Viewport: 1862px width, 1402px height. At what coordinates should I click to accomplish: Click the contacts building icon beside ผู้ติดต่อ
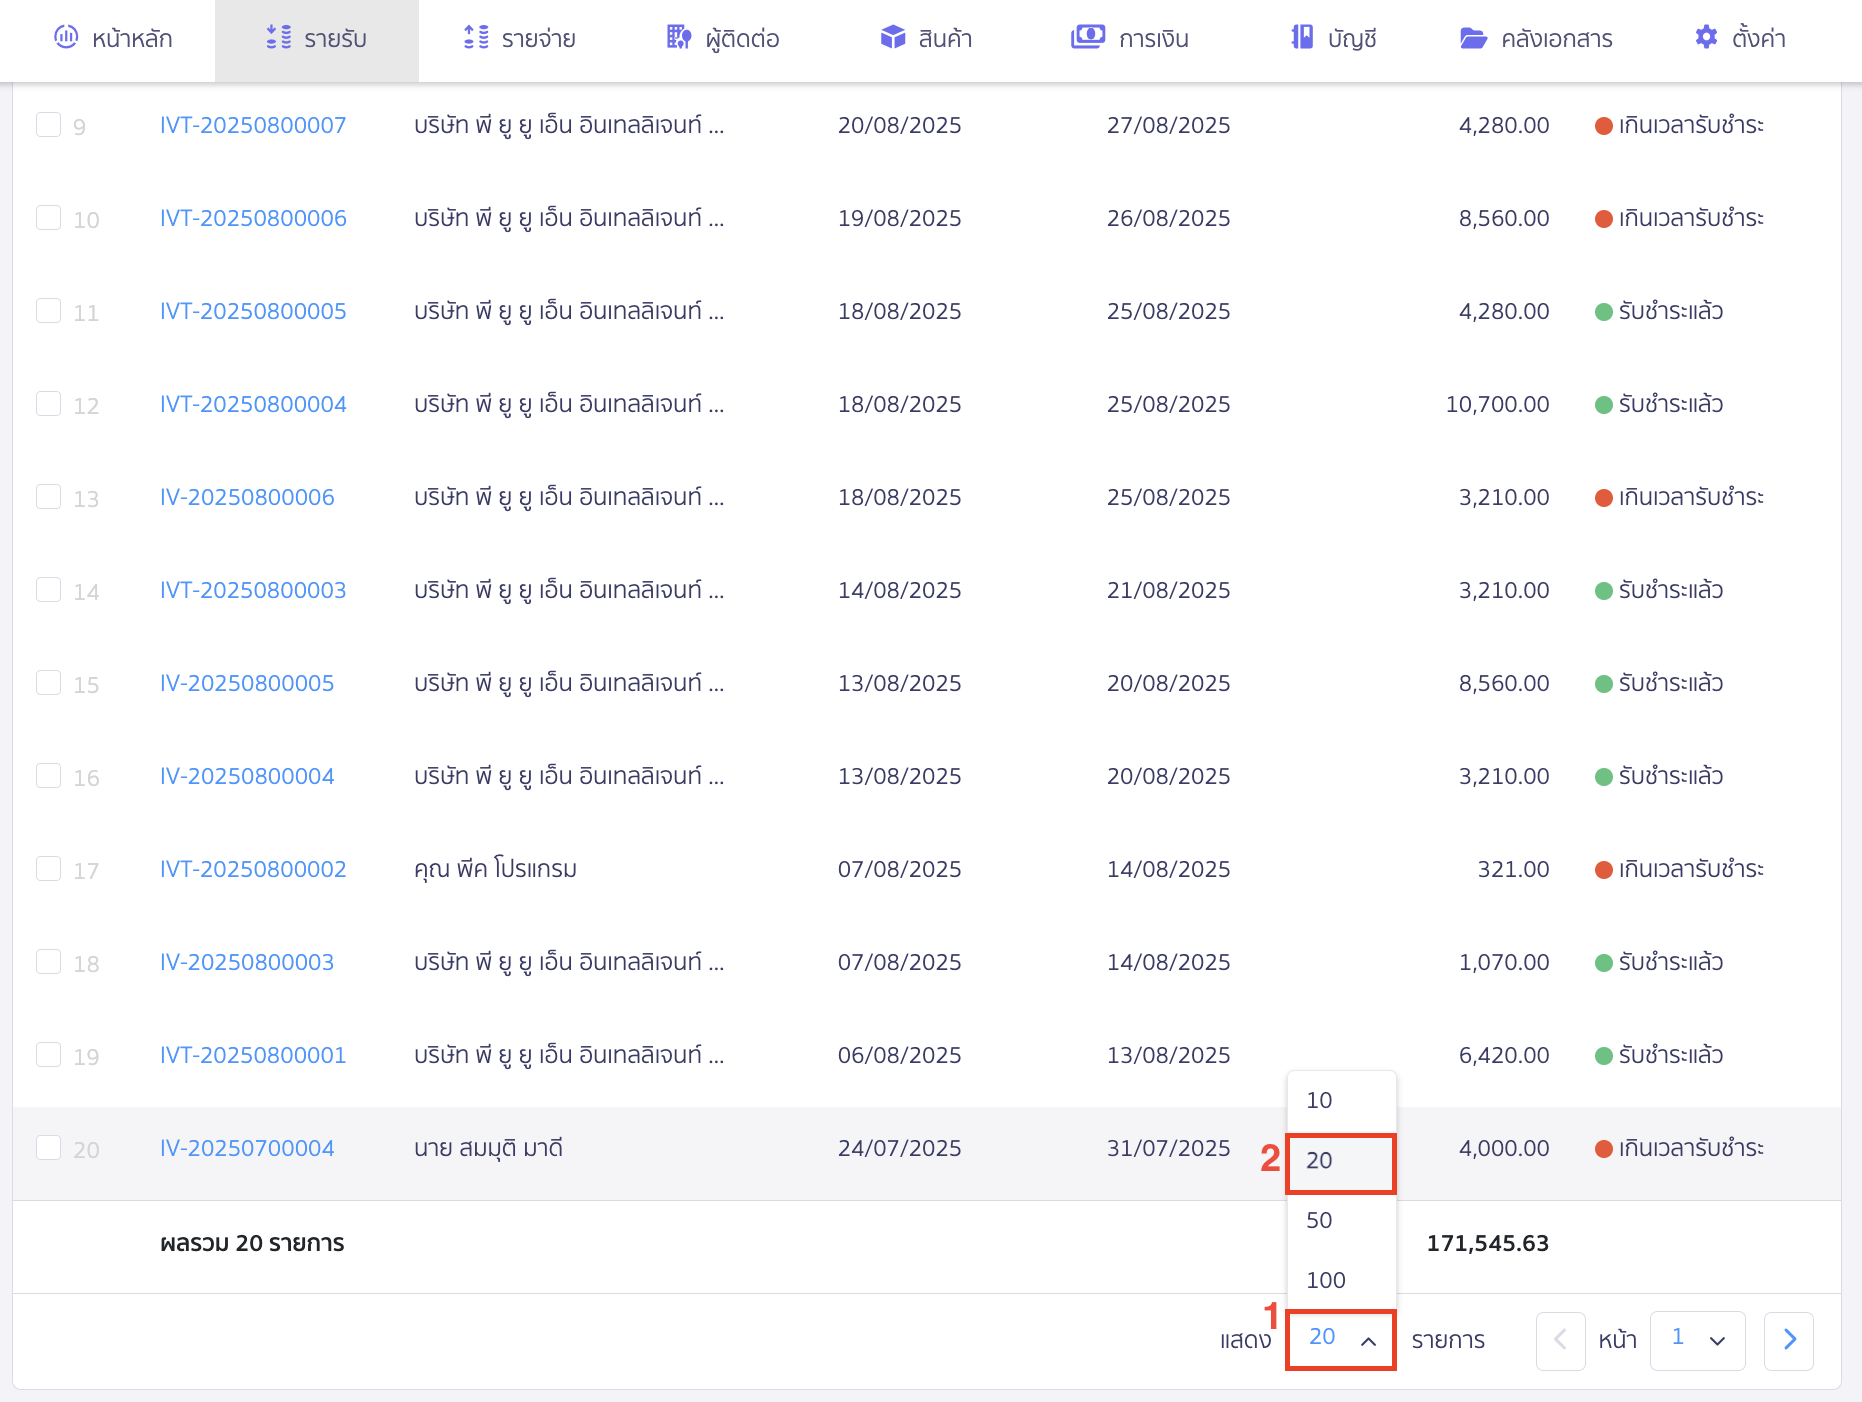678,38
